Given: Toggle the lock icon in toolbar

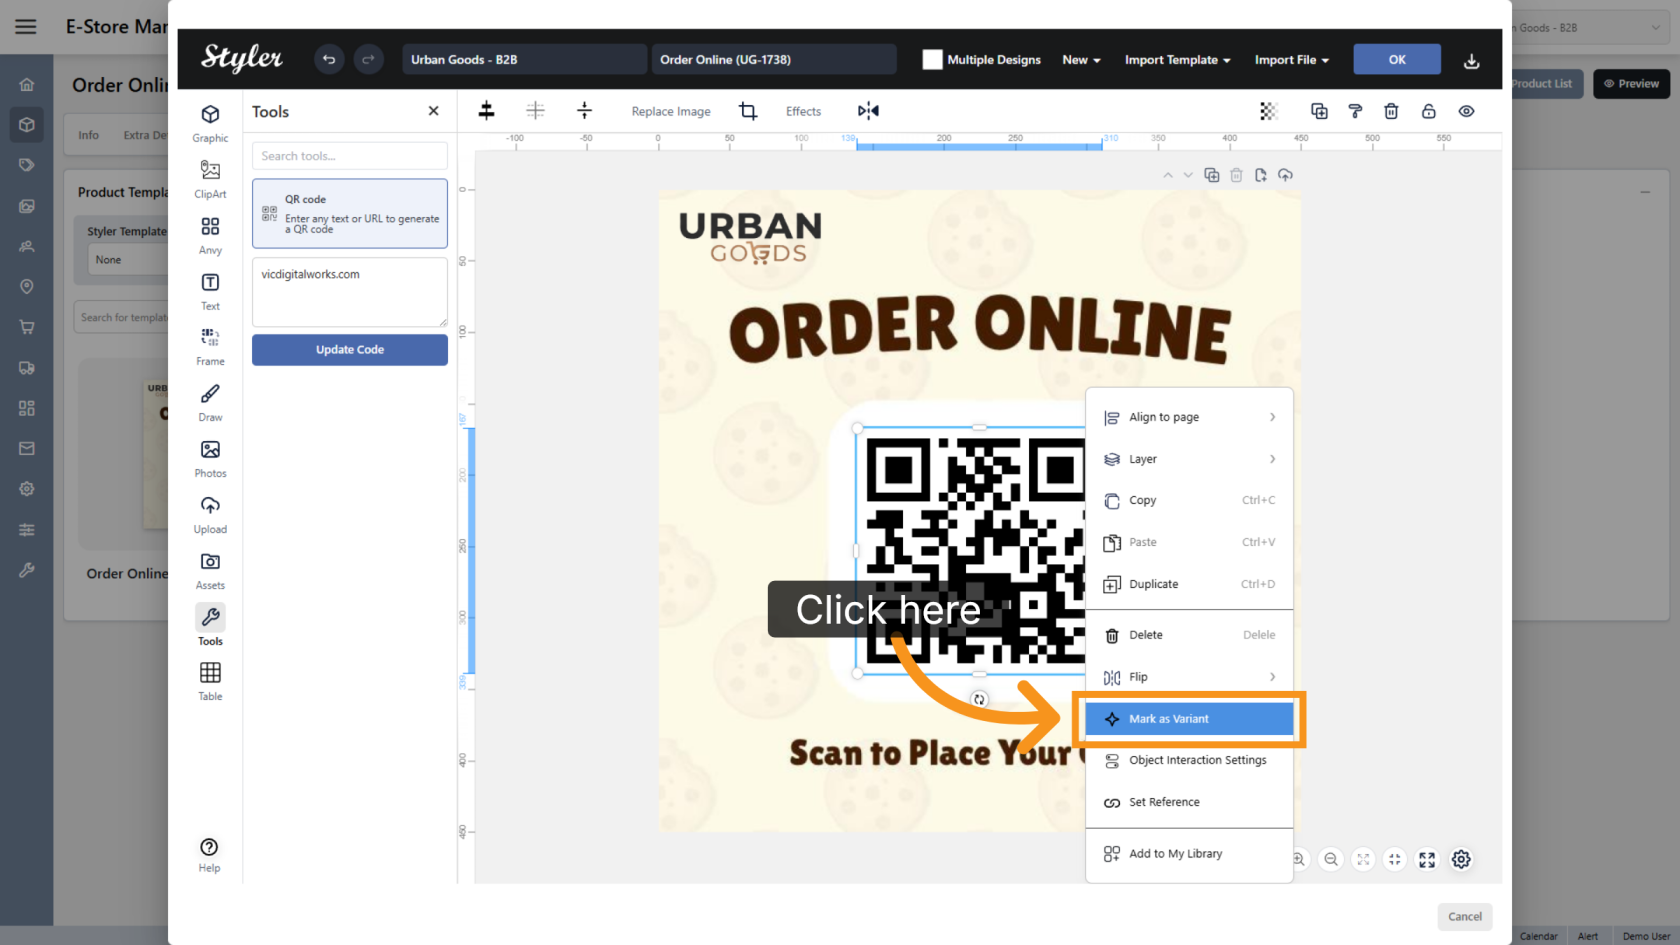Looking at the screenshot, I should click(x=1428, y=111).
